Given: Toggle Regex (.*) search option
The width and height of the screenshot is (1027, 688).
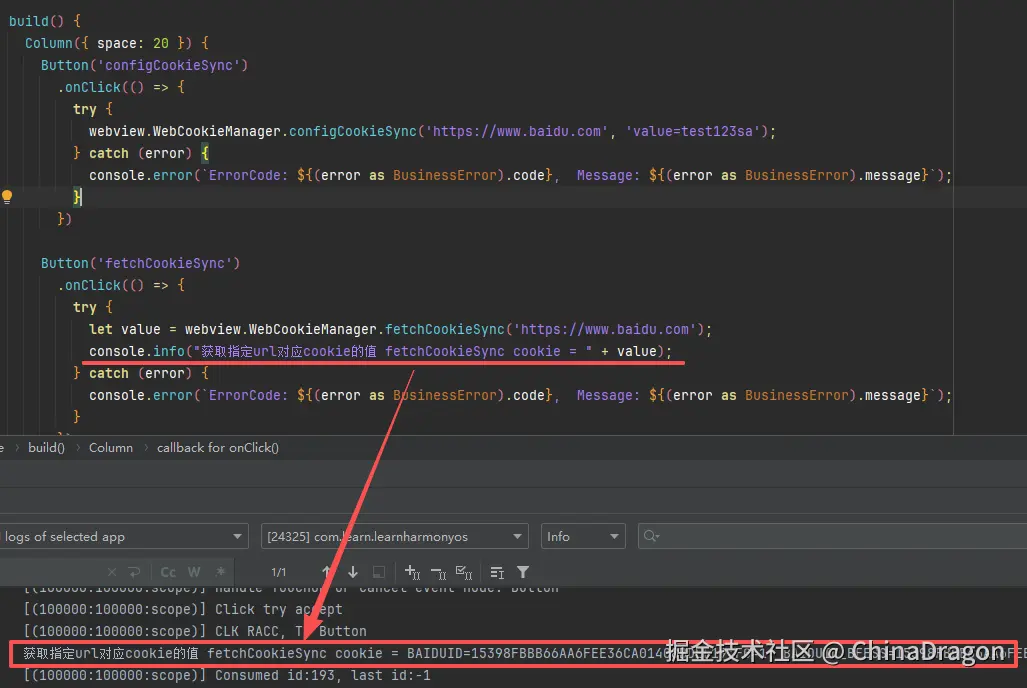Looking at the screenshot, I should (x=218, y=572).
